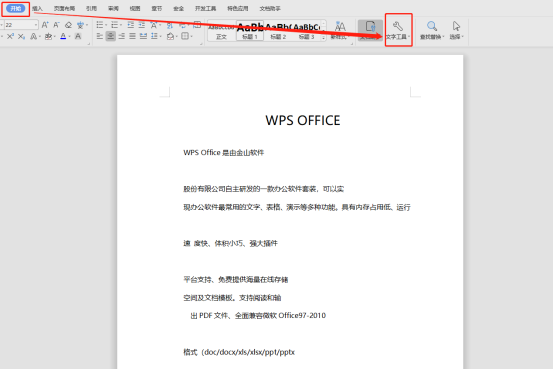Open the font size 22 dropdown
554x370 pixels.
click(x=36, y=25)
